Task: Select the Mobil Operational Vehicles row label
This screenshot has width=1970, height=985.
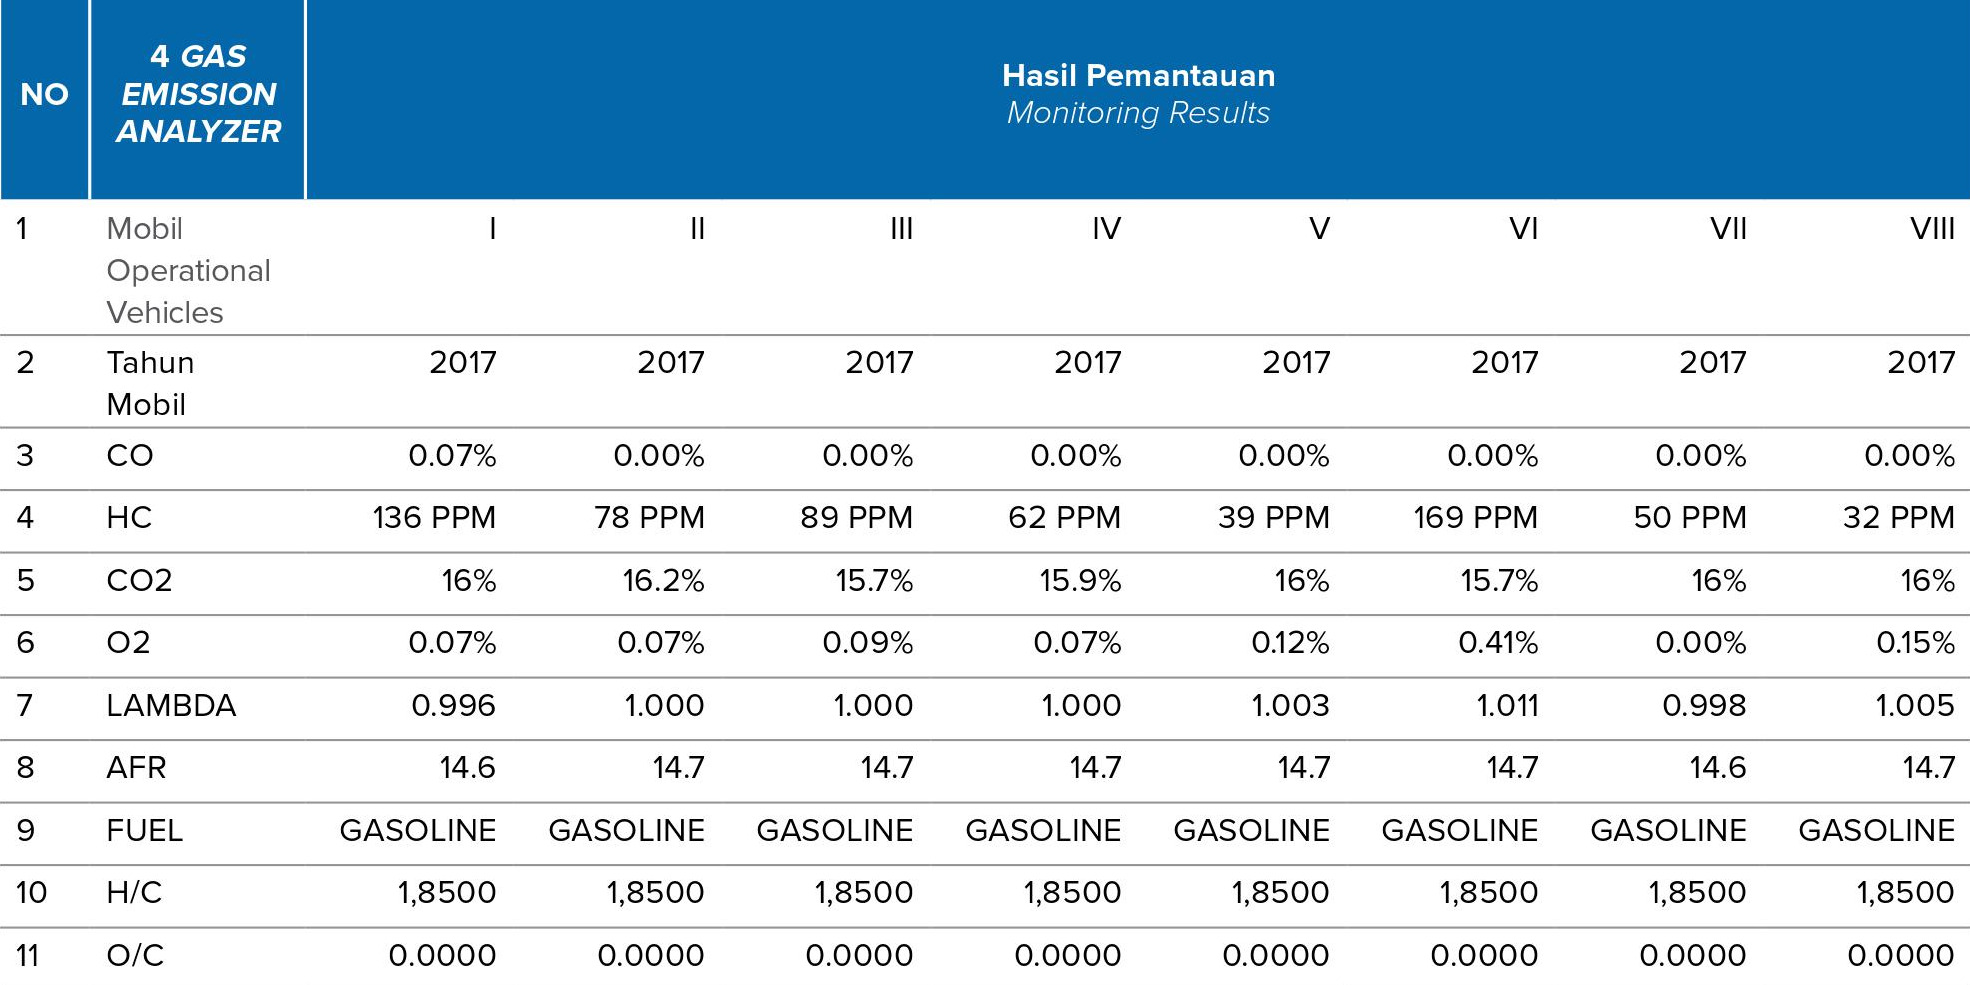Action: pyautogui.click(x=188, y=270)
